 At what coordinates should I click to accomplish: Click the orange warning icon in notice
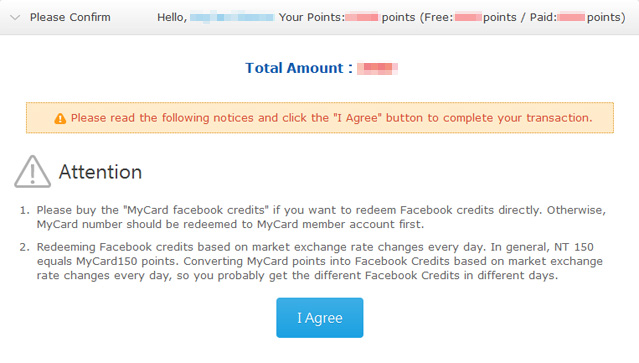tap(60, 119)
